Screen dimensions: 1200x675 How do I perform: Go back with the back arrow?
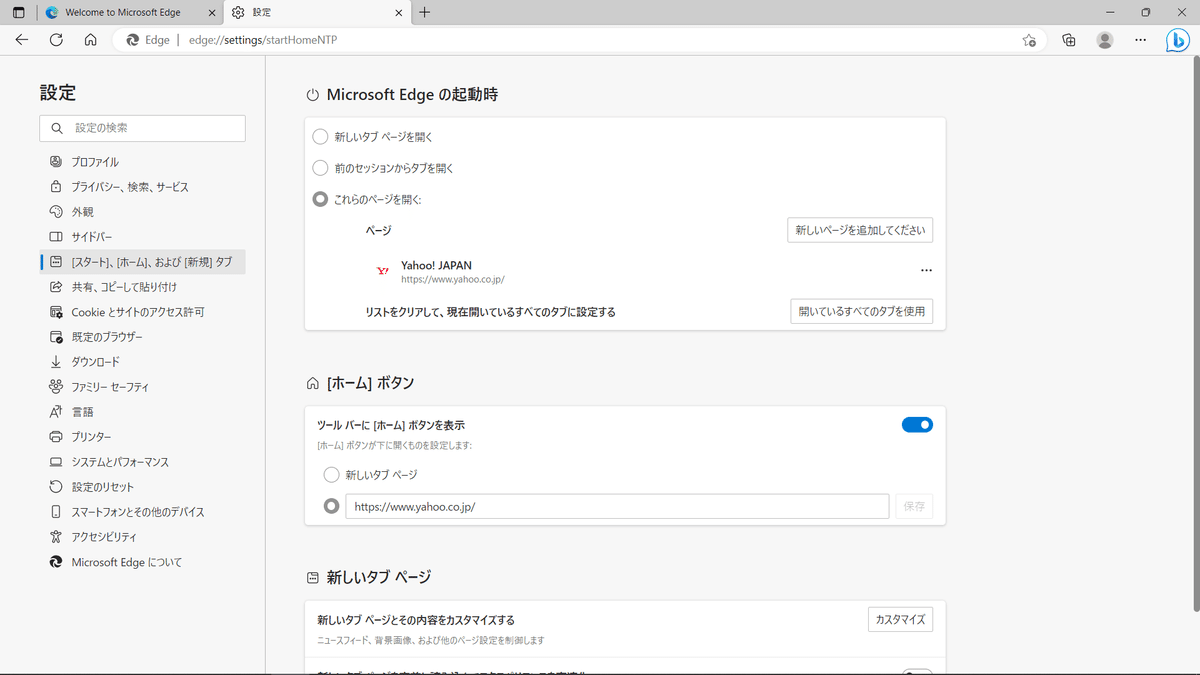pyautogui.click(x=22, y=40)
